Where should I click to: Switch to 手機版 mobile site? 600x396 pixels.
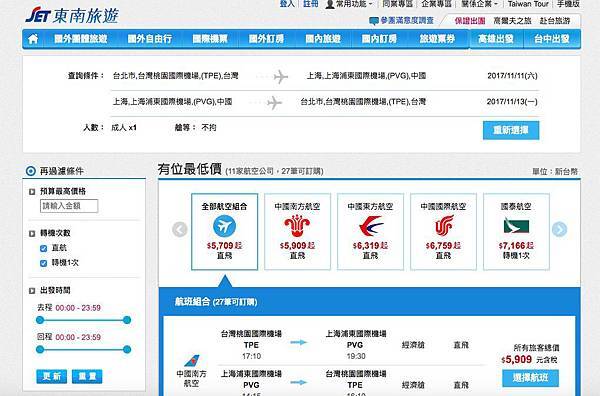point(568,4)
